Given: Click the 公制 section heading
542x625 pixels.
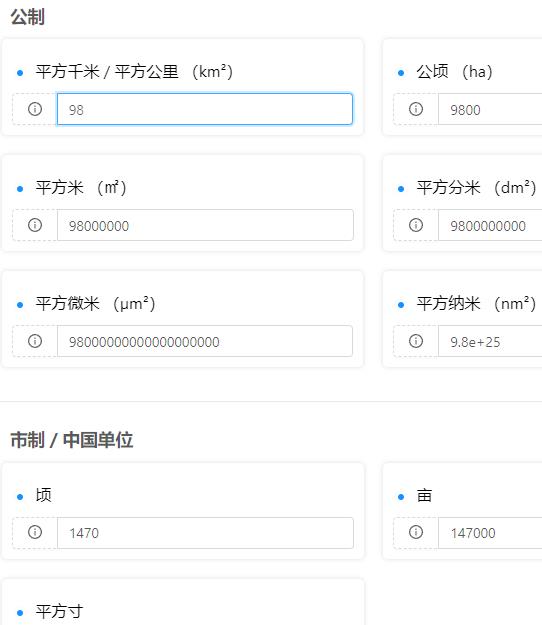Looking at the screenshot, I should (27, 17).
